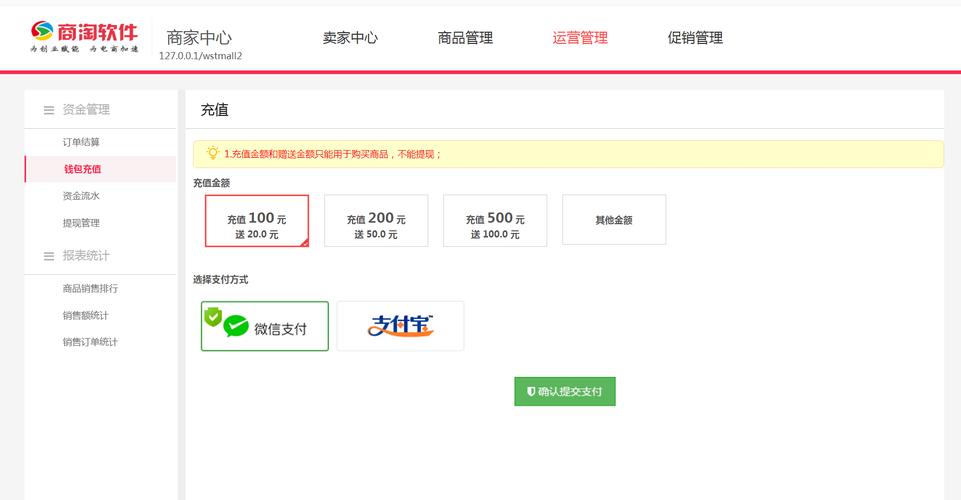Viewport: 961px width, 500px height.
Task: Click the 选择支付方式 label
Action: point(221,279)
